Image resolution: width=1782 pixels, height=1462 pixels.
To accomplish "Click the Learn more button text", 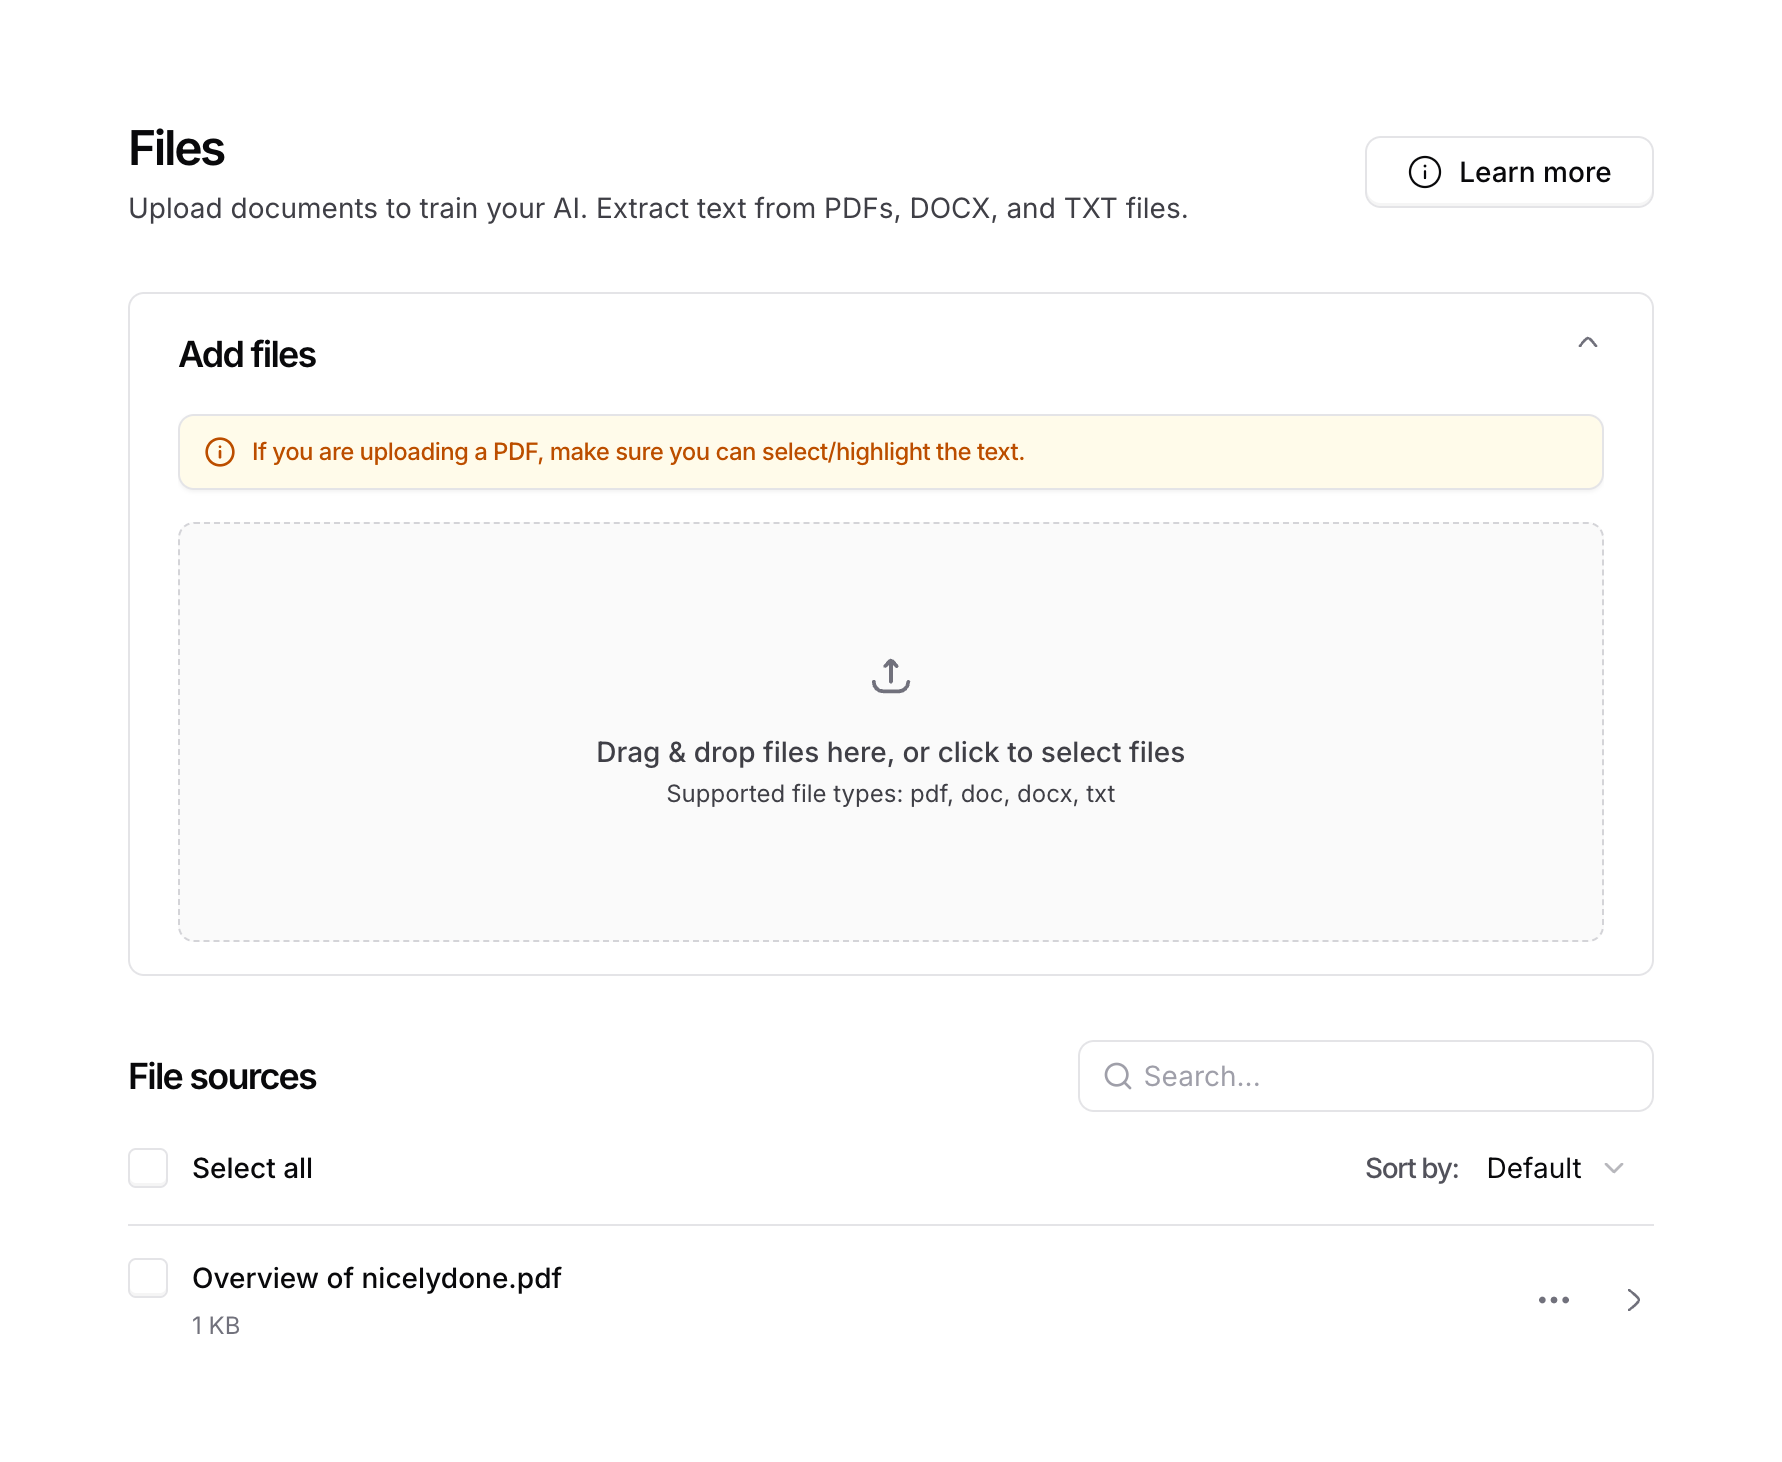I will click(1534, 172).
